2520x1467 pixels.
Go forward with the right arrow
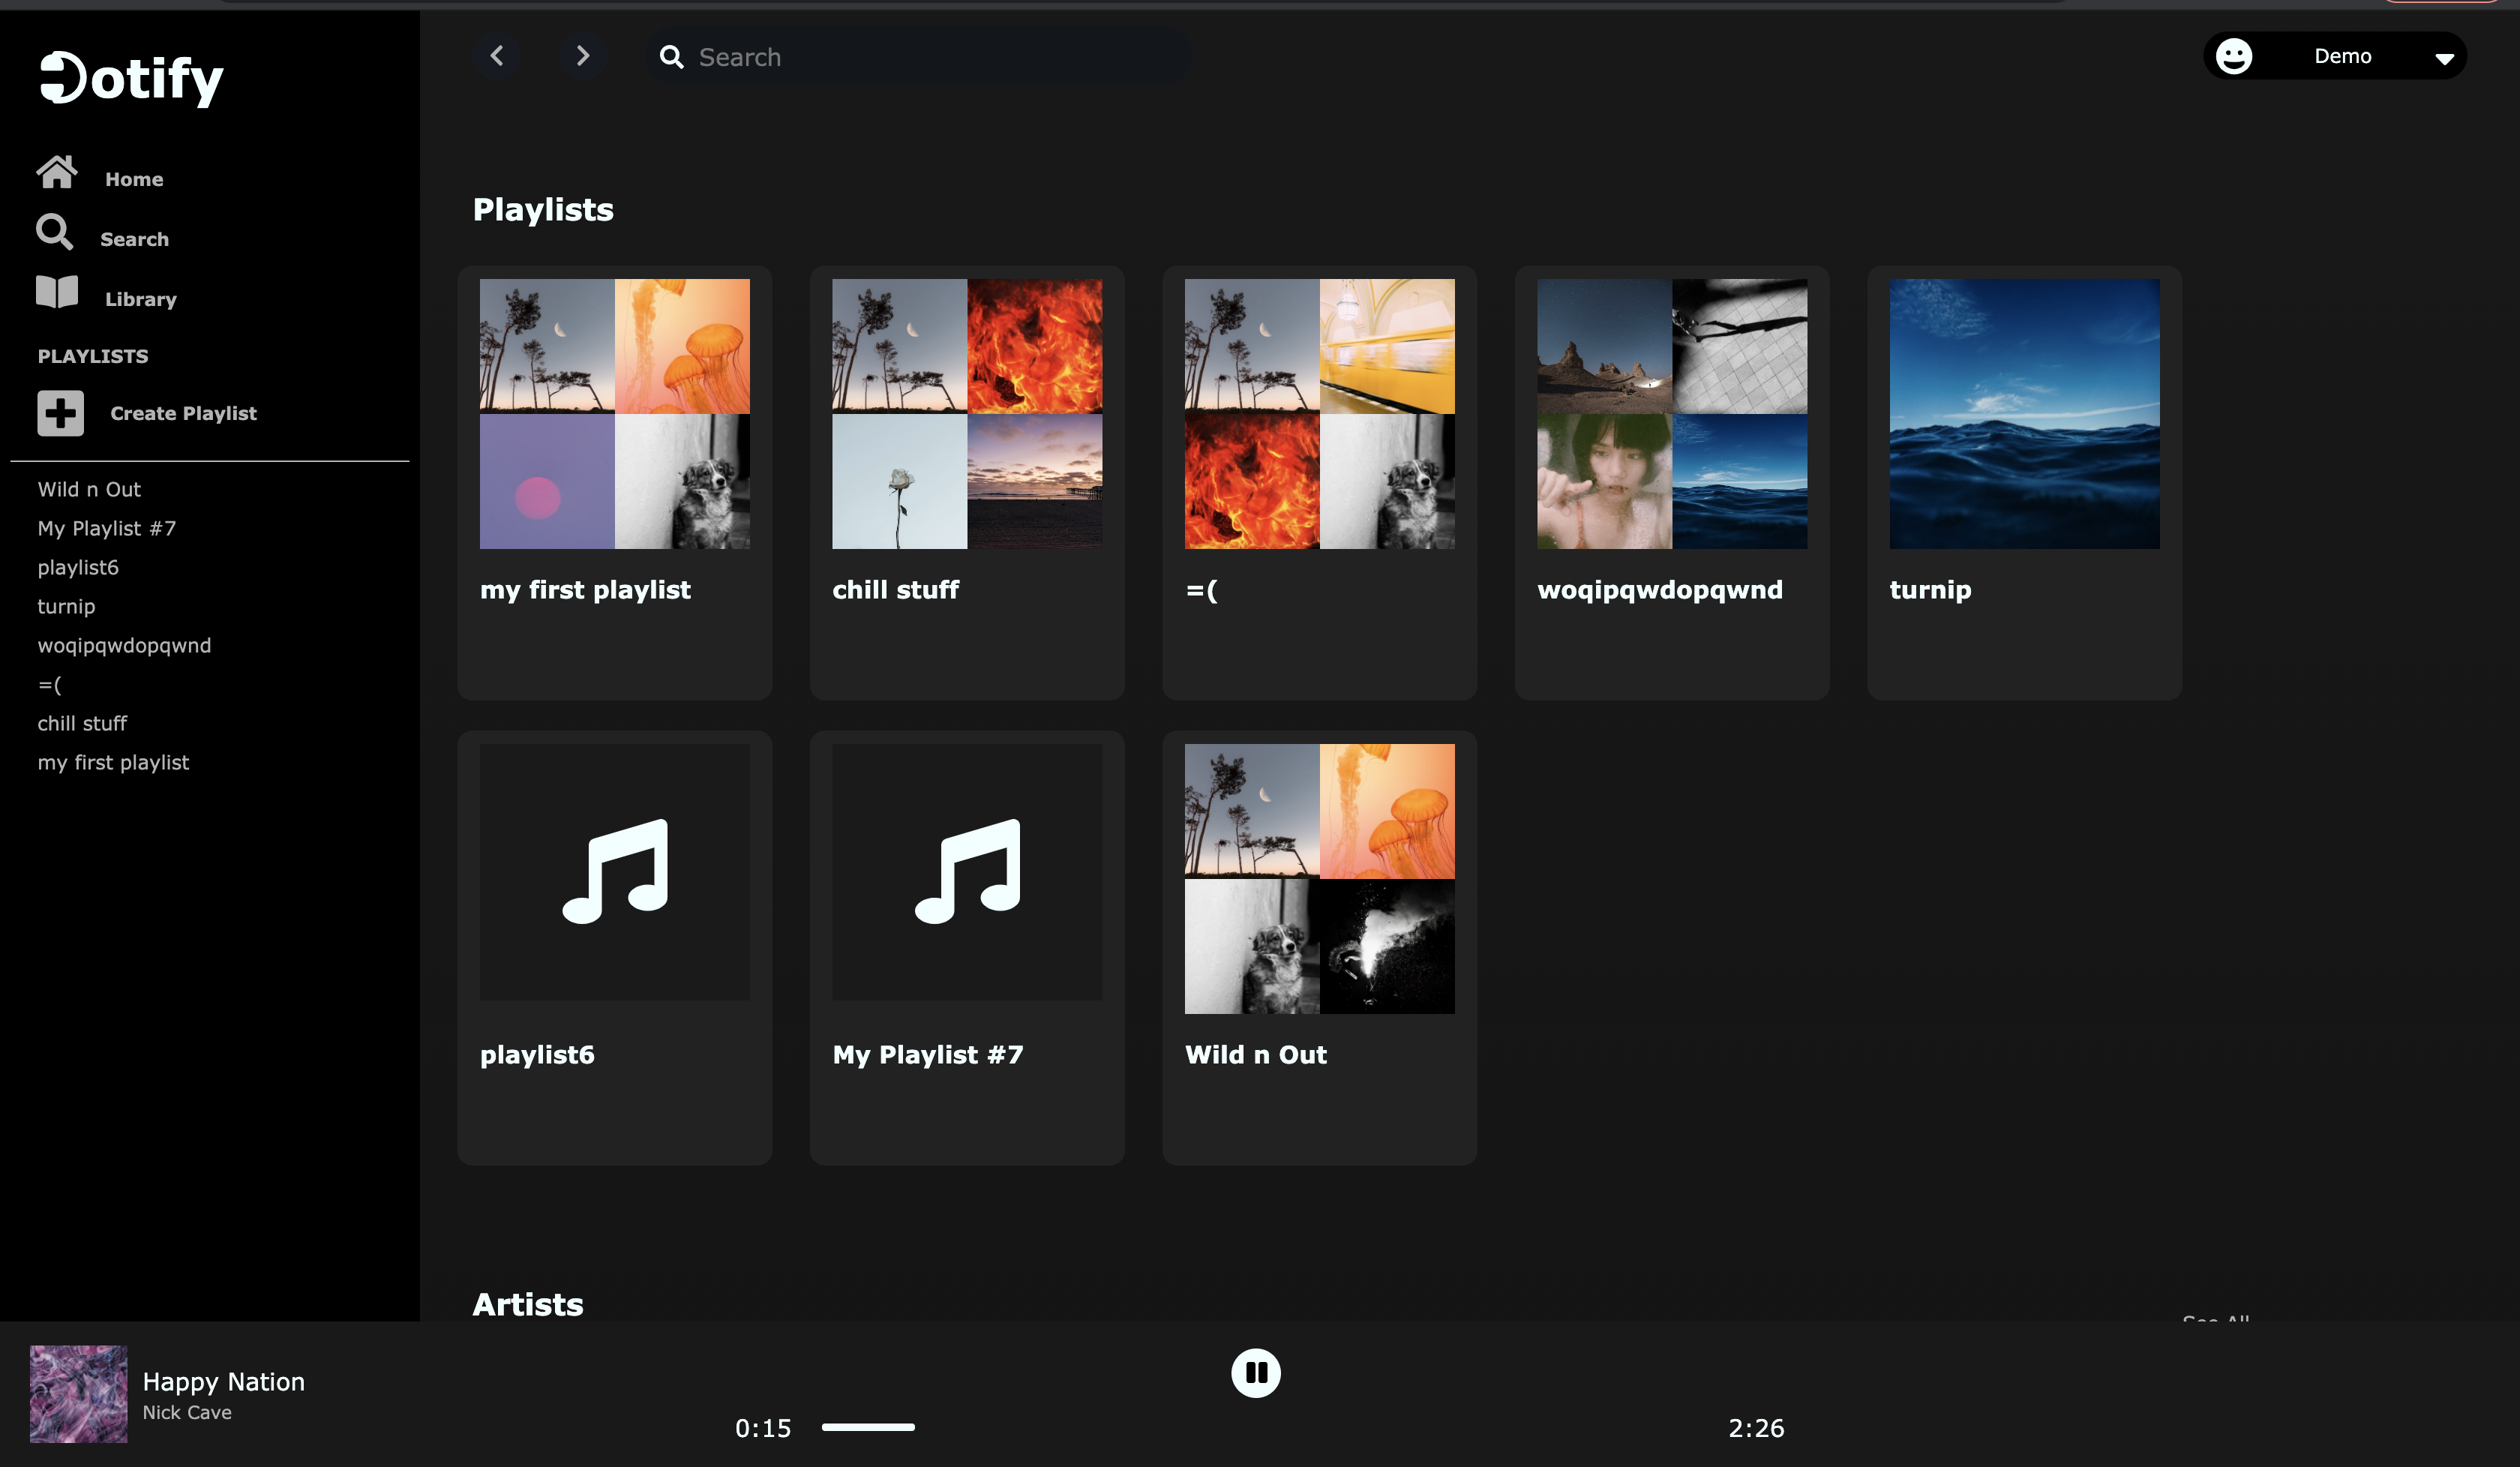(583, 56)
